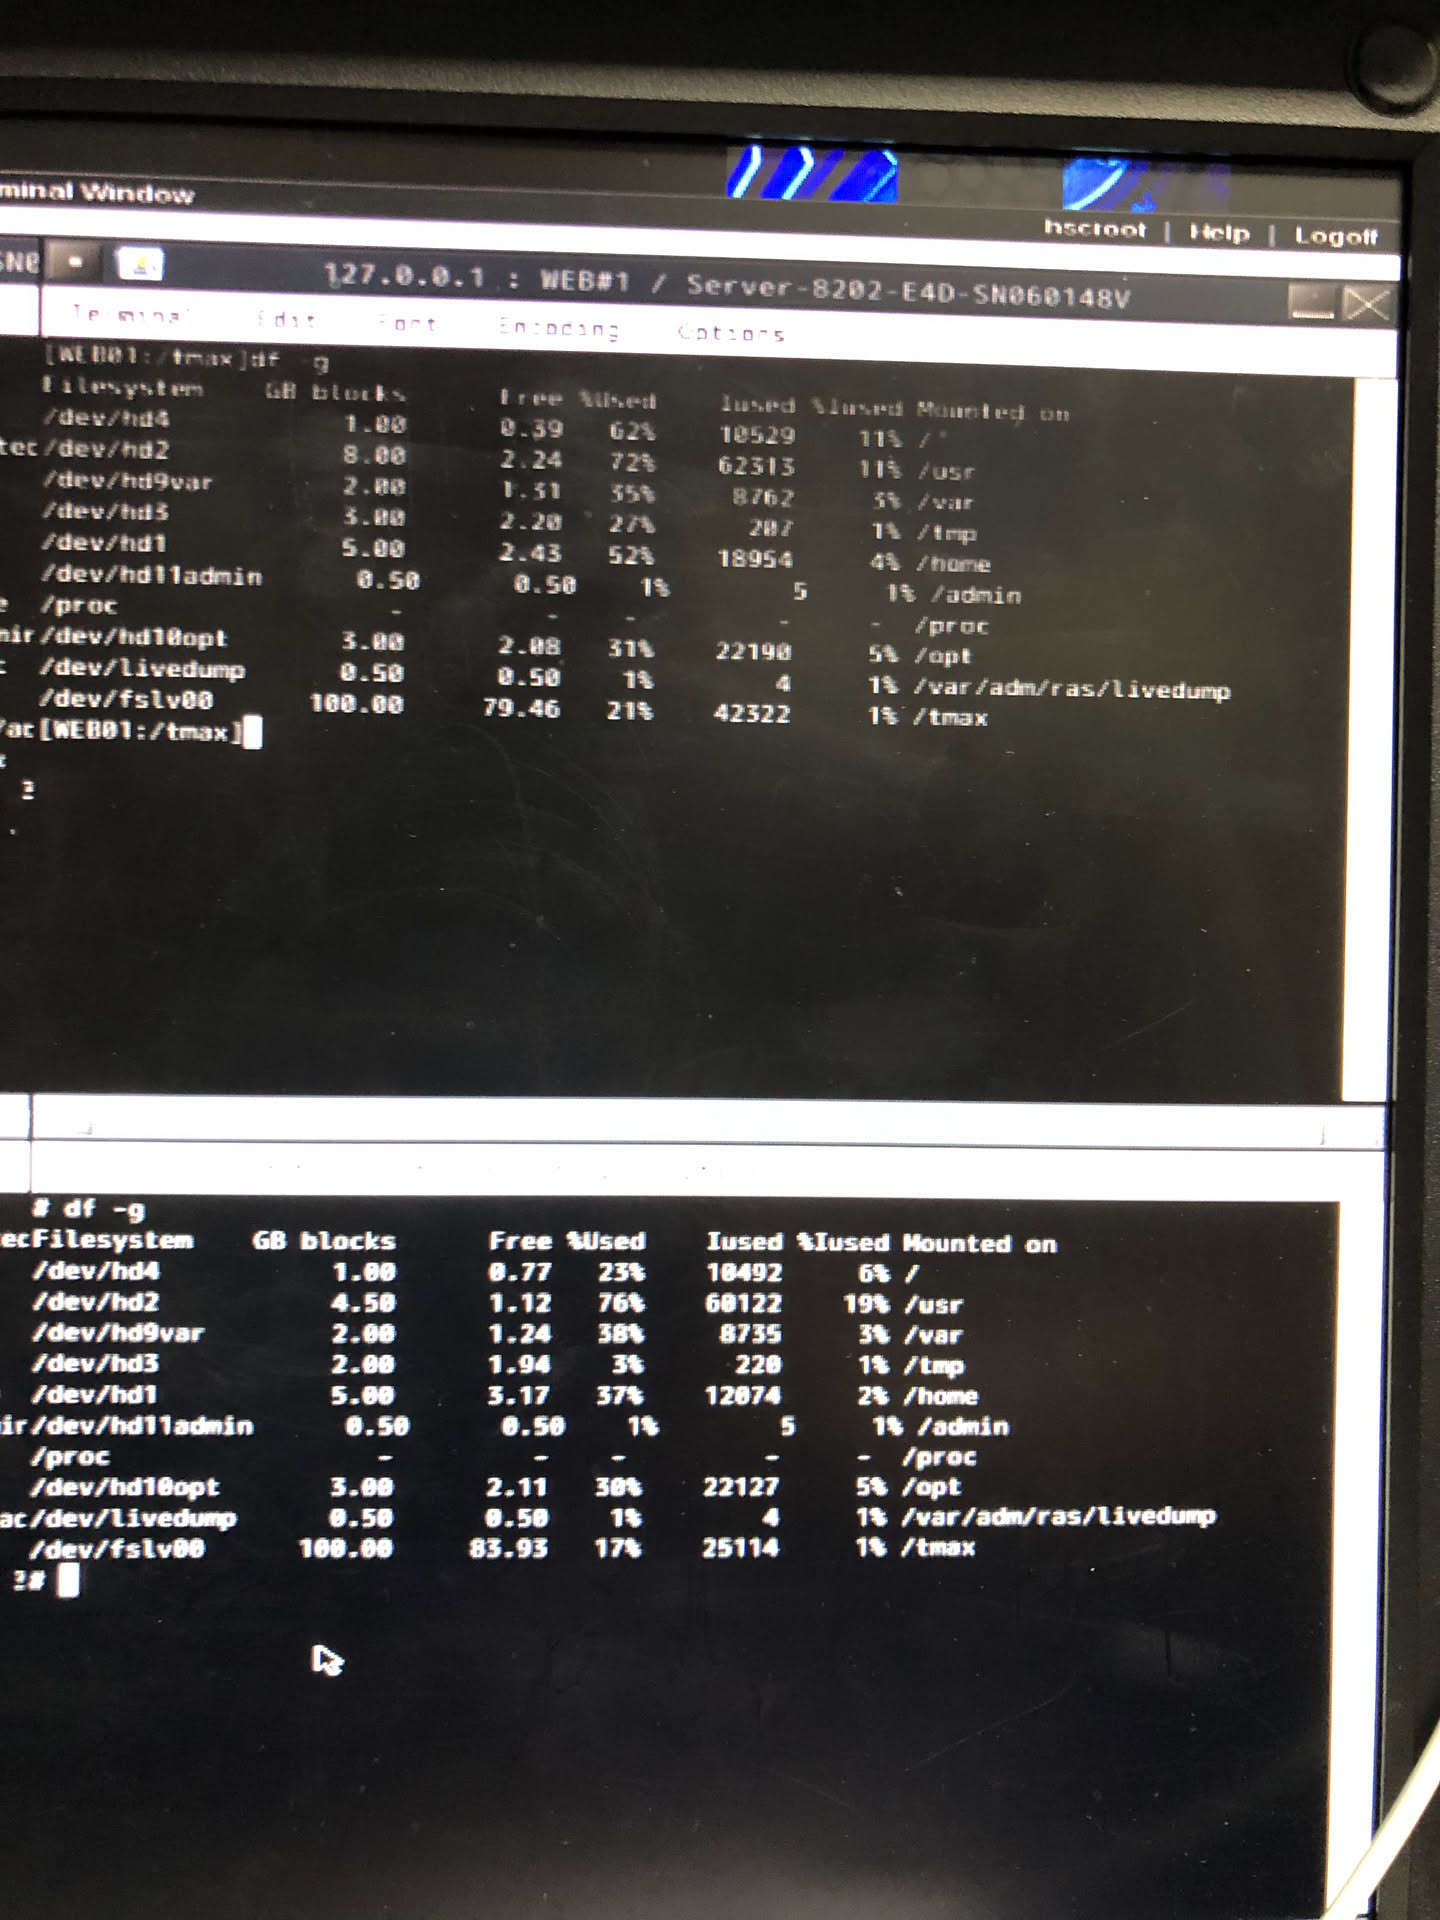This screenshot has height=1920, width=1440.
Task: Click the cursor at lower terminal # prompt
Action: point(68,1581)
